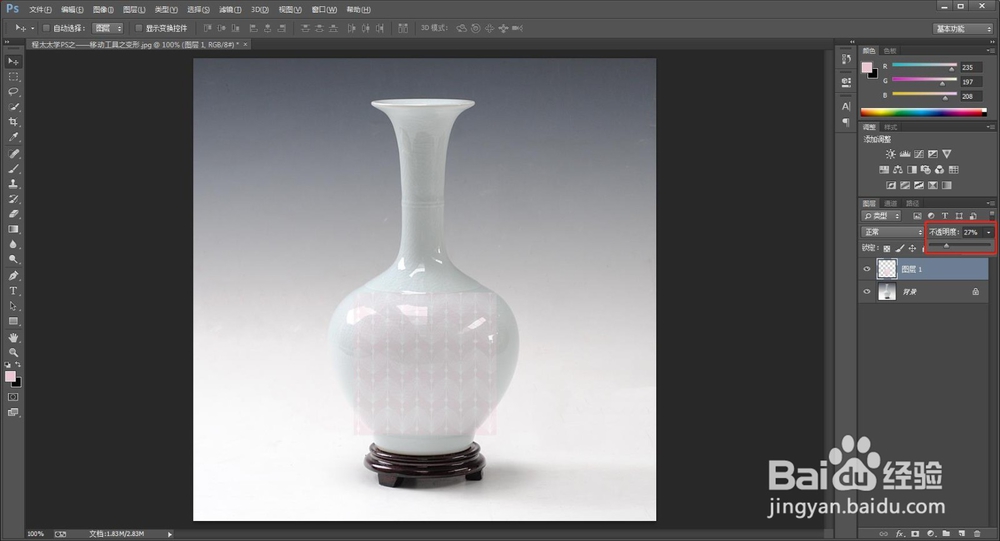Select the Eraser tool
The width and height of the screenshot is (1000, 541).
point(13,214)
